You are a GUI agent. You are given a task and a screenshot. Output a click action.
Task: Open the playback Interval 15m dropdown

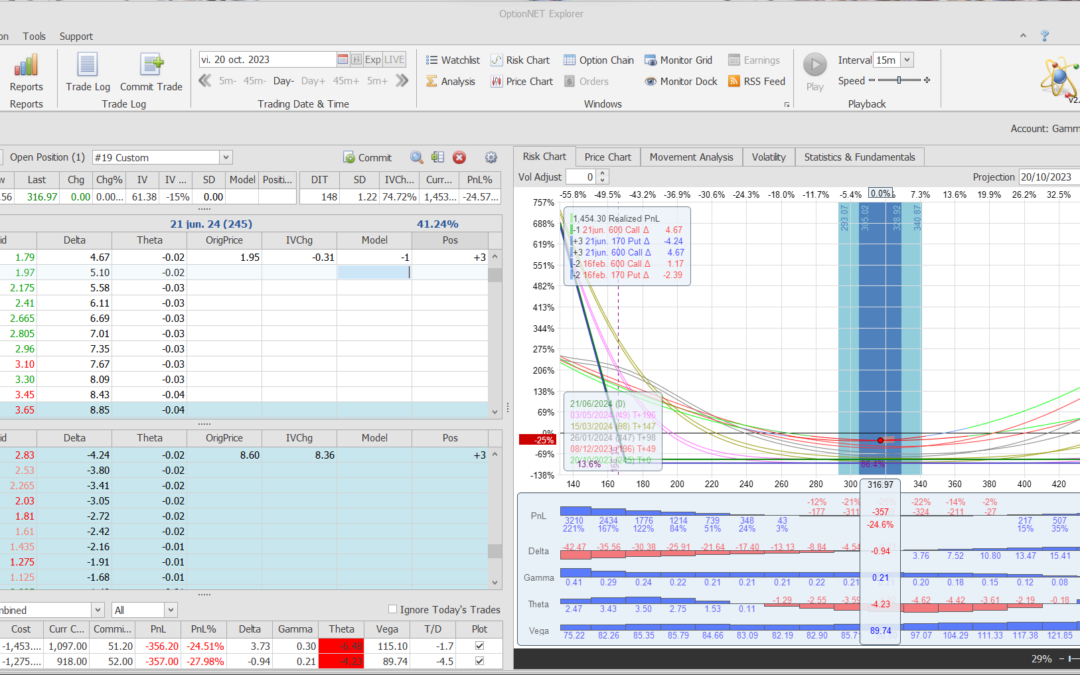pyautogui.click(x=907, y=60)
